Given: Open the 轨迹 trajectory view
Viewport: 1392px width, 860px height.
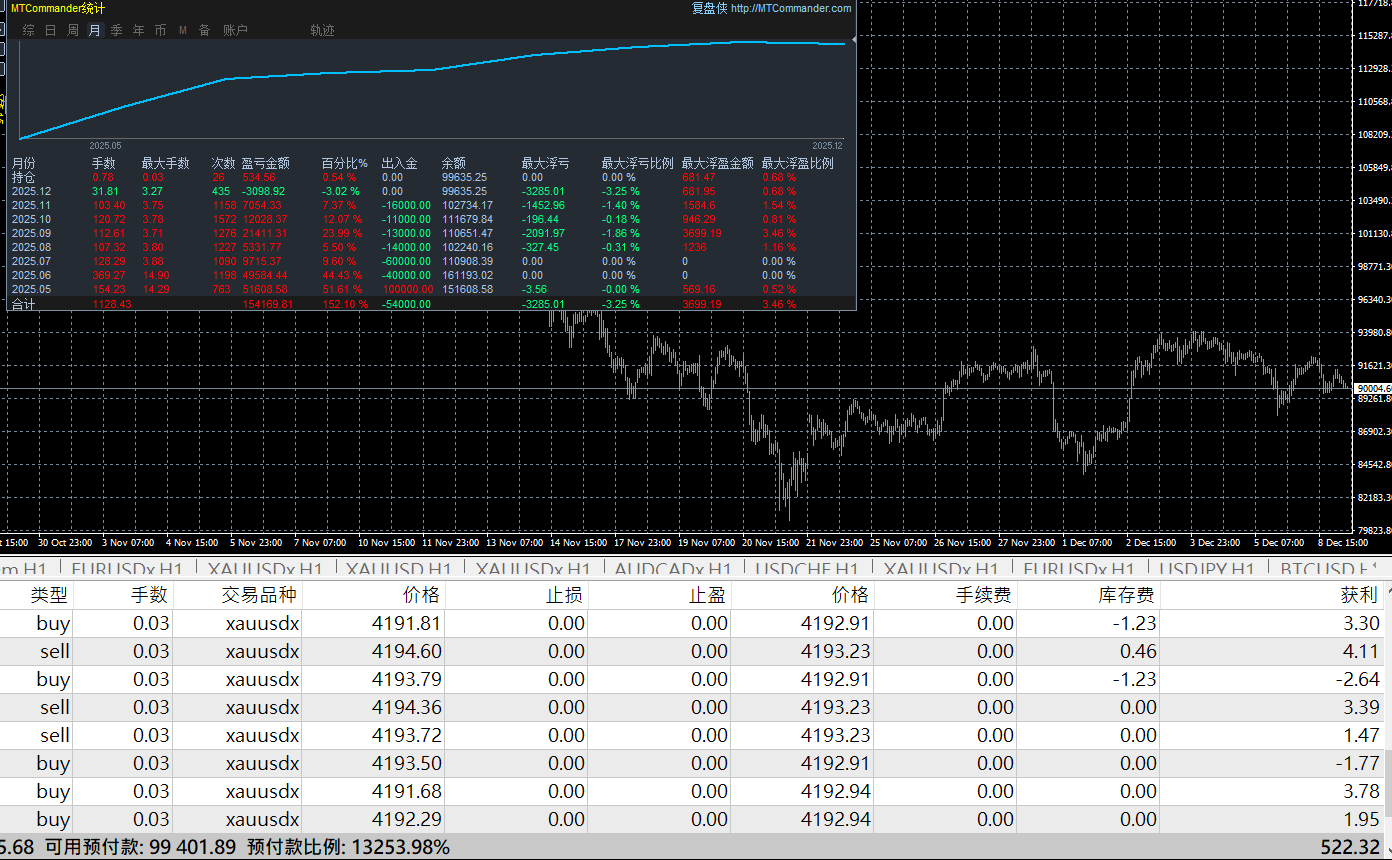Looking at the screenshot, I should pos(322,31).
